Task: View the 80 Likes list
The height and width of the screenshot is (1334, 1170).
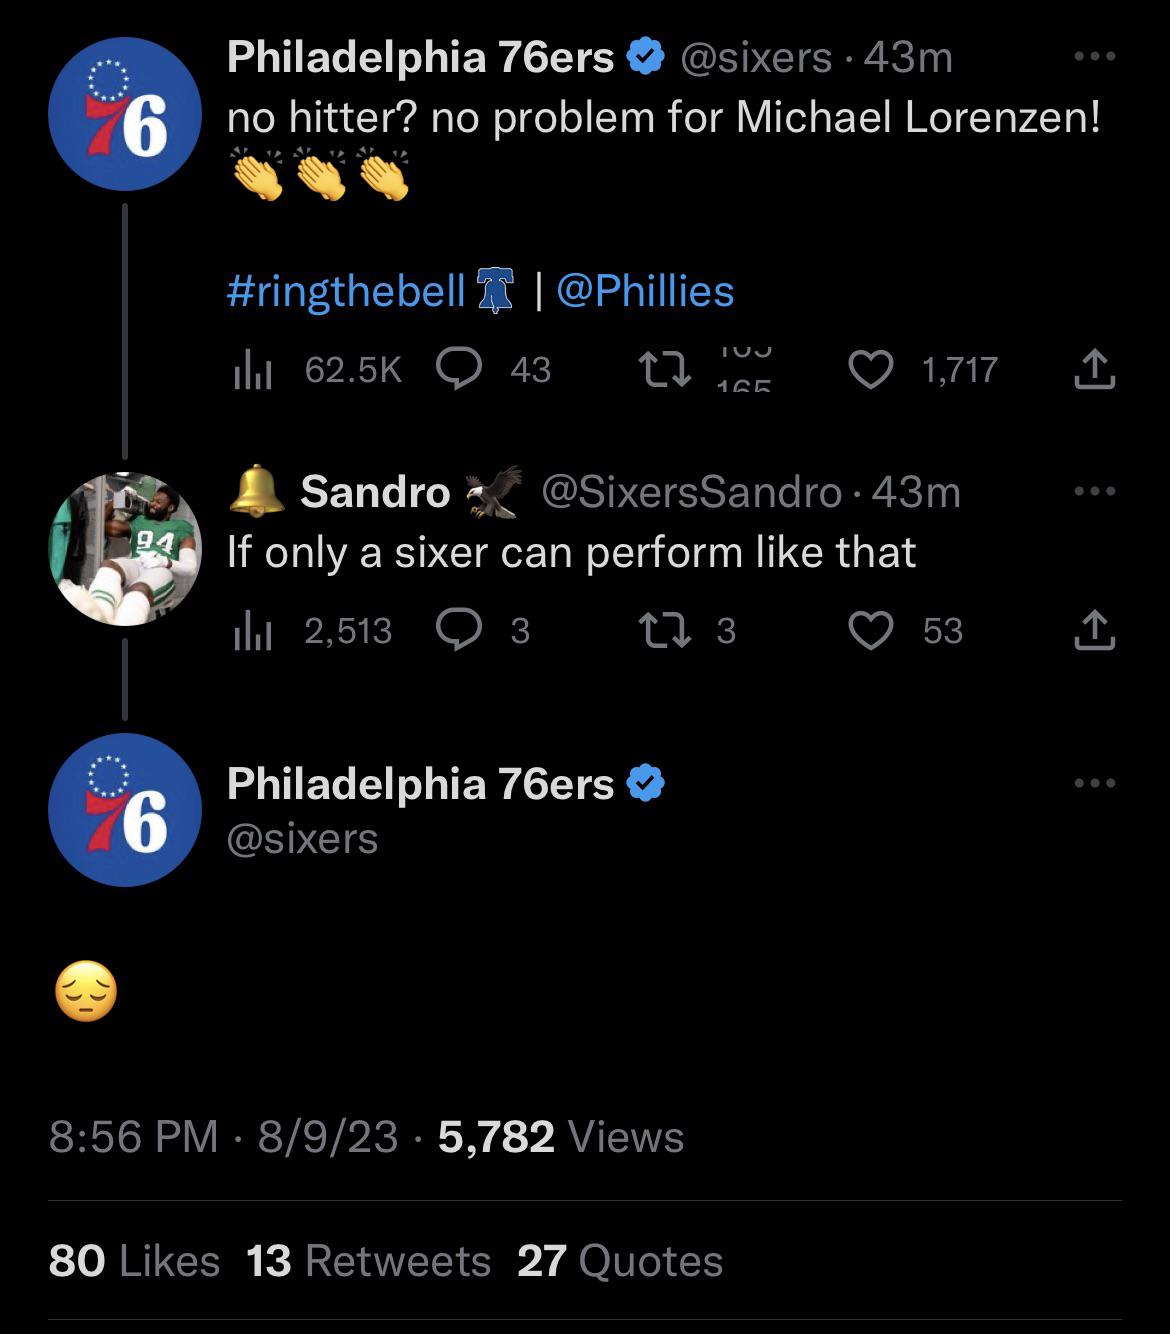Action: (x=134, y=1261)
